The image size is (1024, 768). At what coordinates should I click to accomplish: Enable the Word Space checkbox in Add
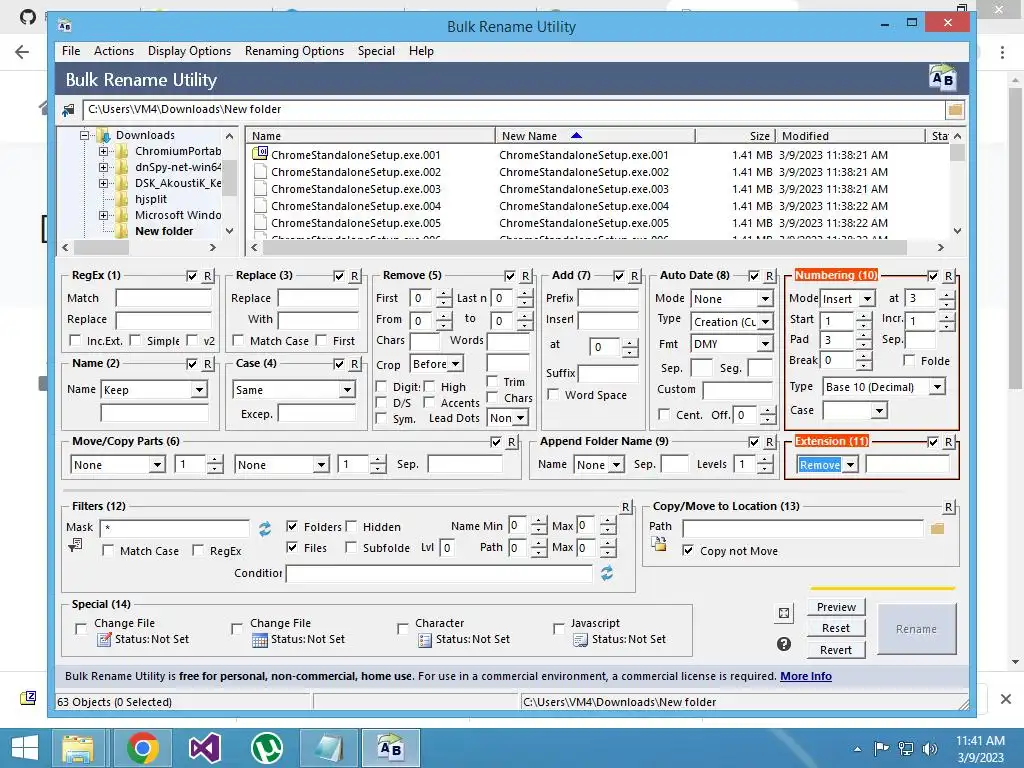(553, 394)
